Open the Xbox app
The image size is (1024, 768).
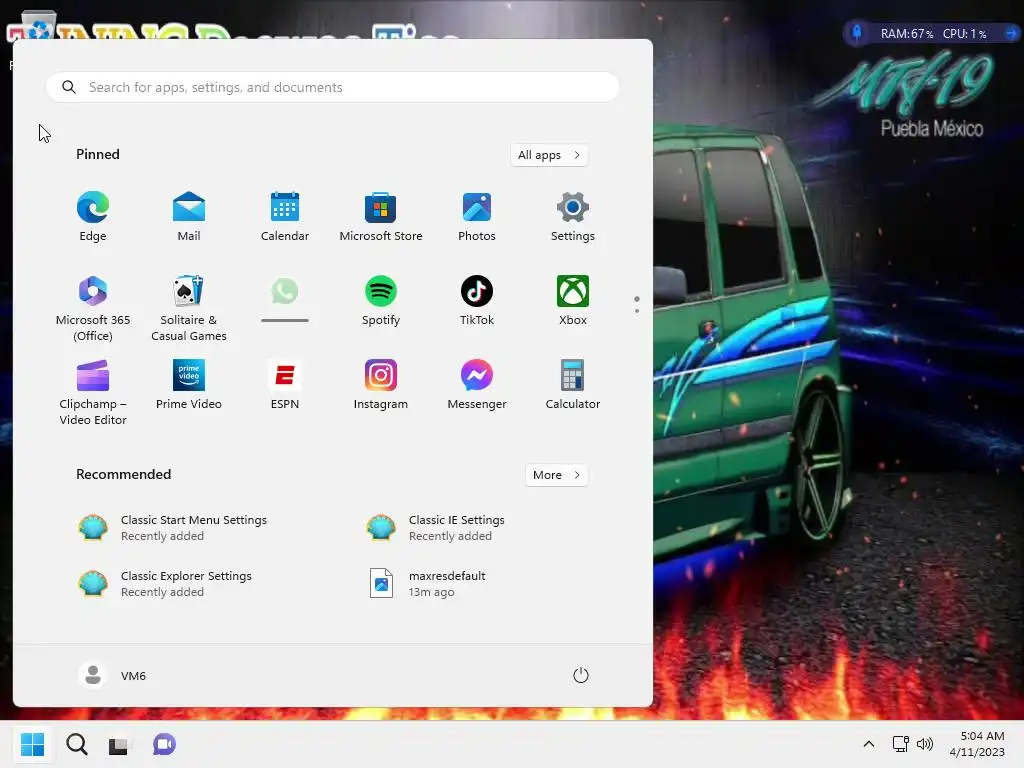tap(573, 301)
